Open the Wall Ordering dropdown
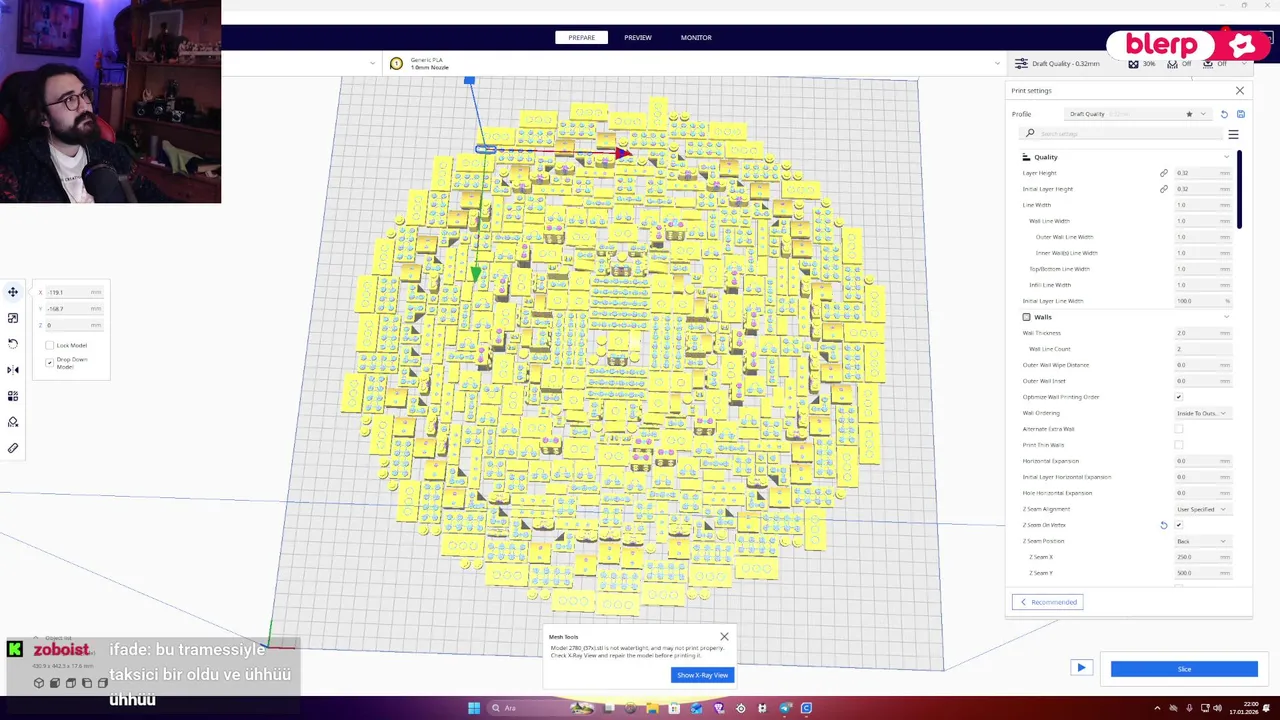The image size is (1280, 720). [x=1202, y=413]
